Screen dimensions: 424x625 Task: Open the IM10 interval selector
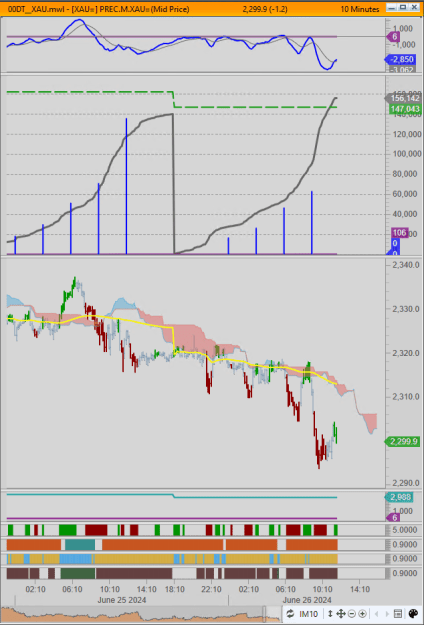coord(309,613)
